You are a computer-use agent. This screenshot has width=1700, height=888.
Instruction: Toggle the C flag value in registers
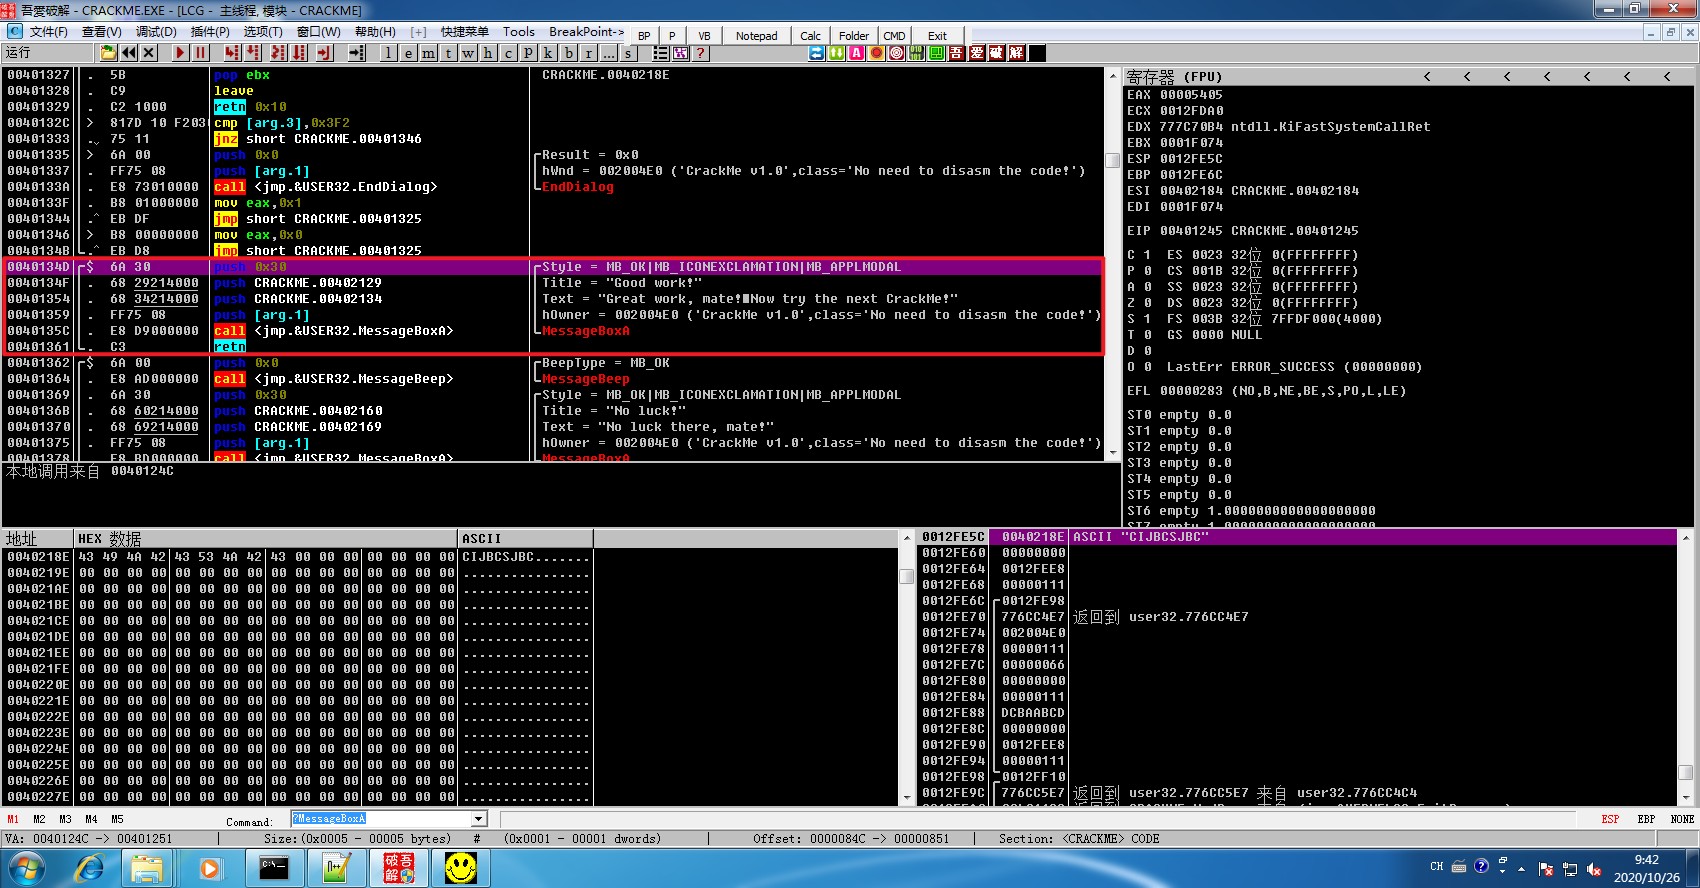pos(1148,255)
